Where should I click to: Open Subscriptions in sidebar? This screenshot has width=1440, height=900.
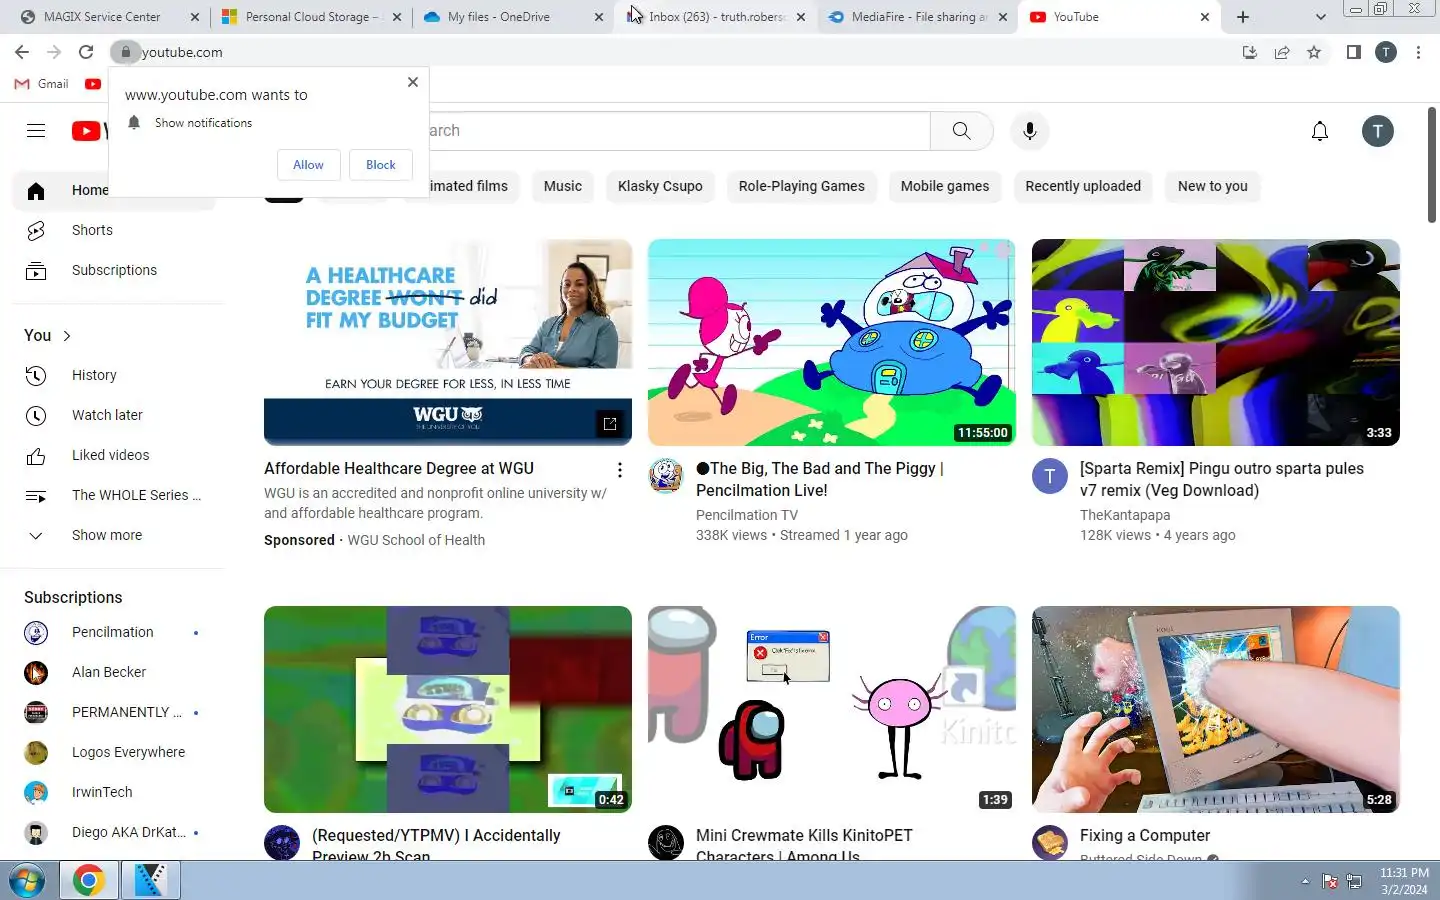coord(114,270)
